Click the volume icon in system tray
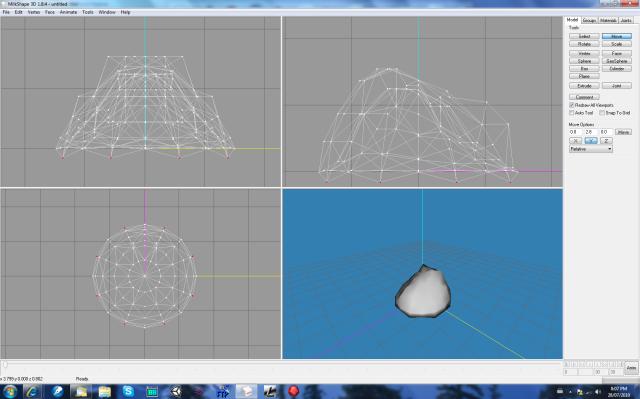The image size is (640, 399). [598, 392]
